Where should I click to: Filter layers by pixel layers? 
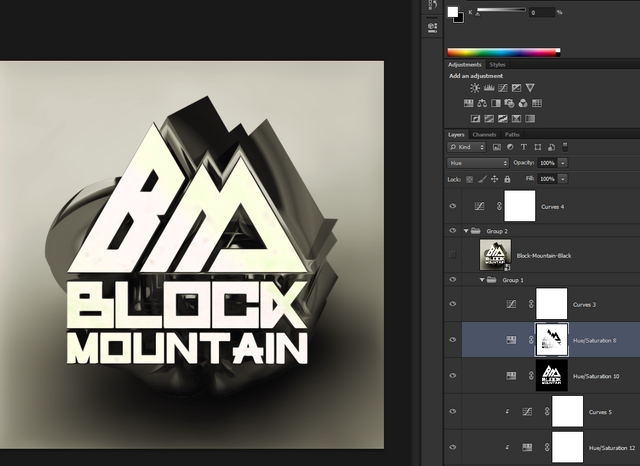click(497, 147)
